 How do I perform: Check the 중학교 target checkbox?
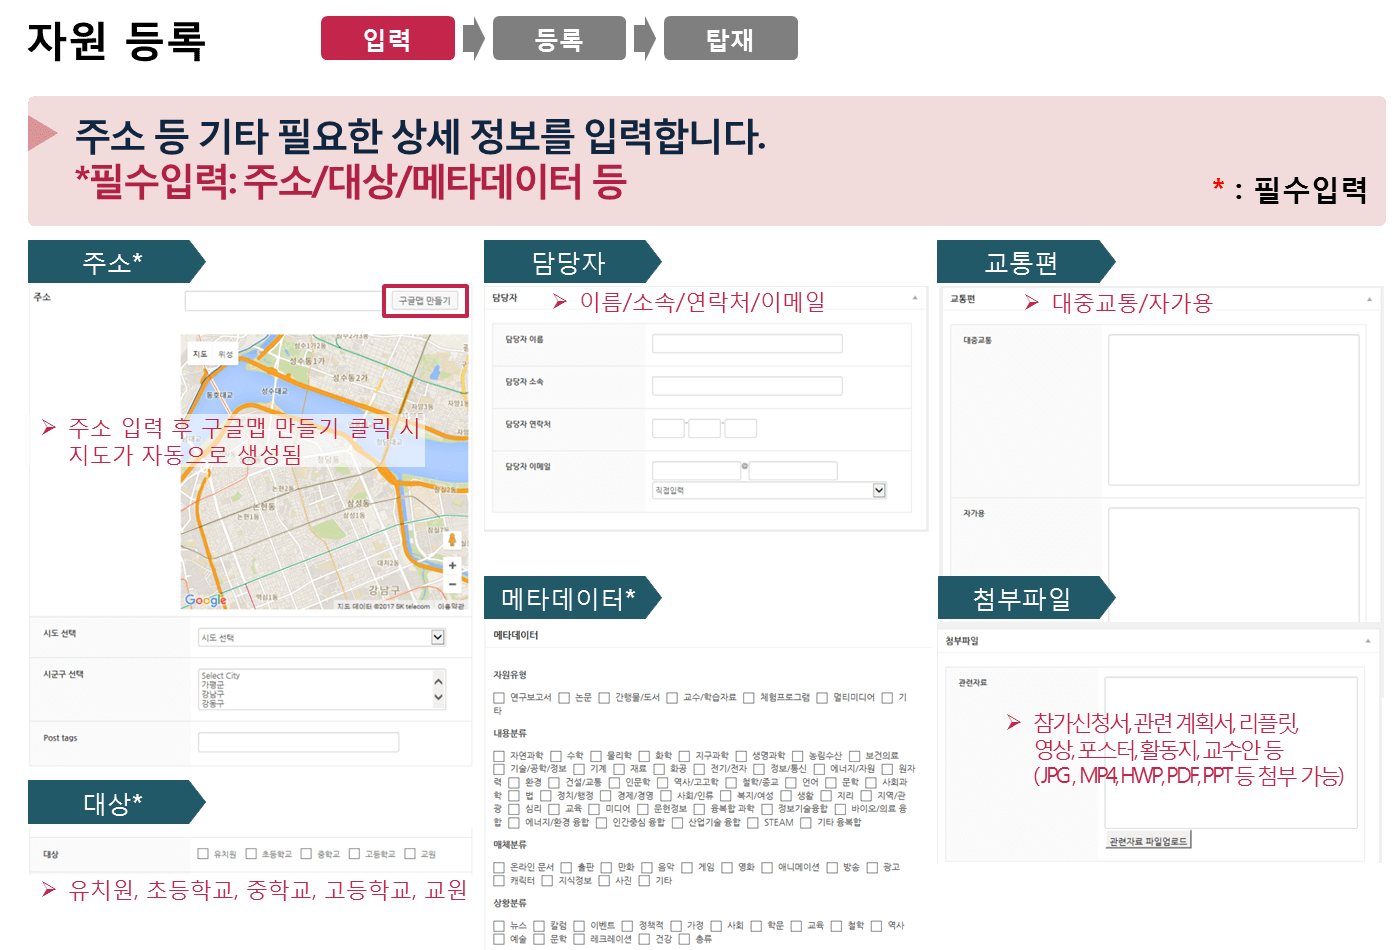coord(306,853)
